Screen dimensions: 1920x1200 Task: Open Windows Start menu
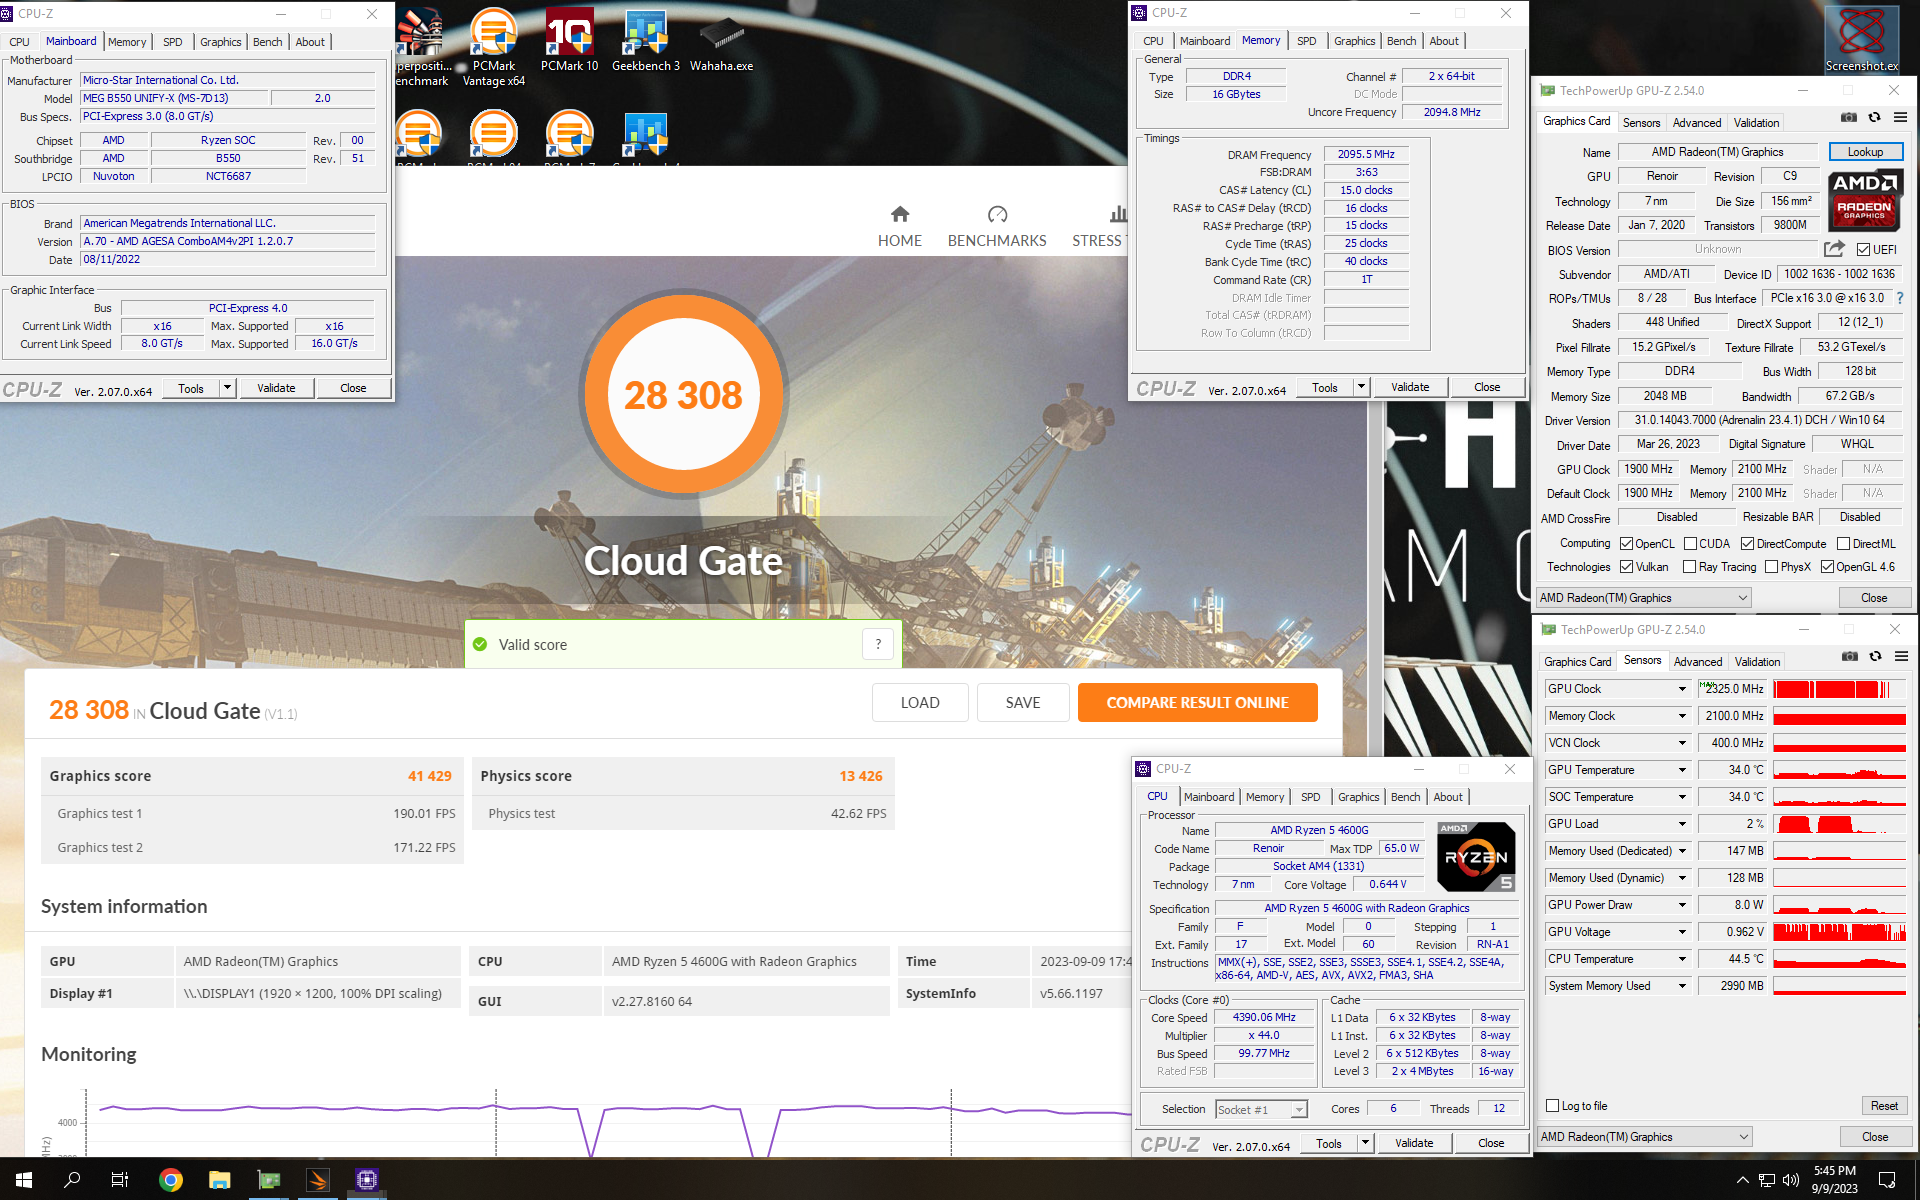24,1180
